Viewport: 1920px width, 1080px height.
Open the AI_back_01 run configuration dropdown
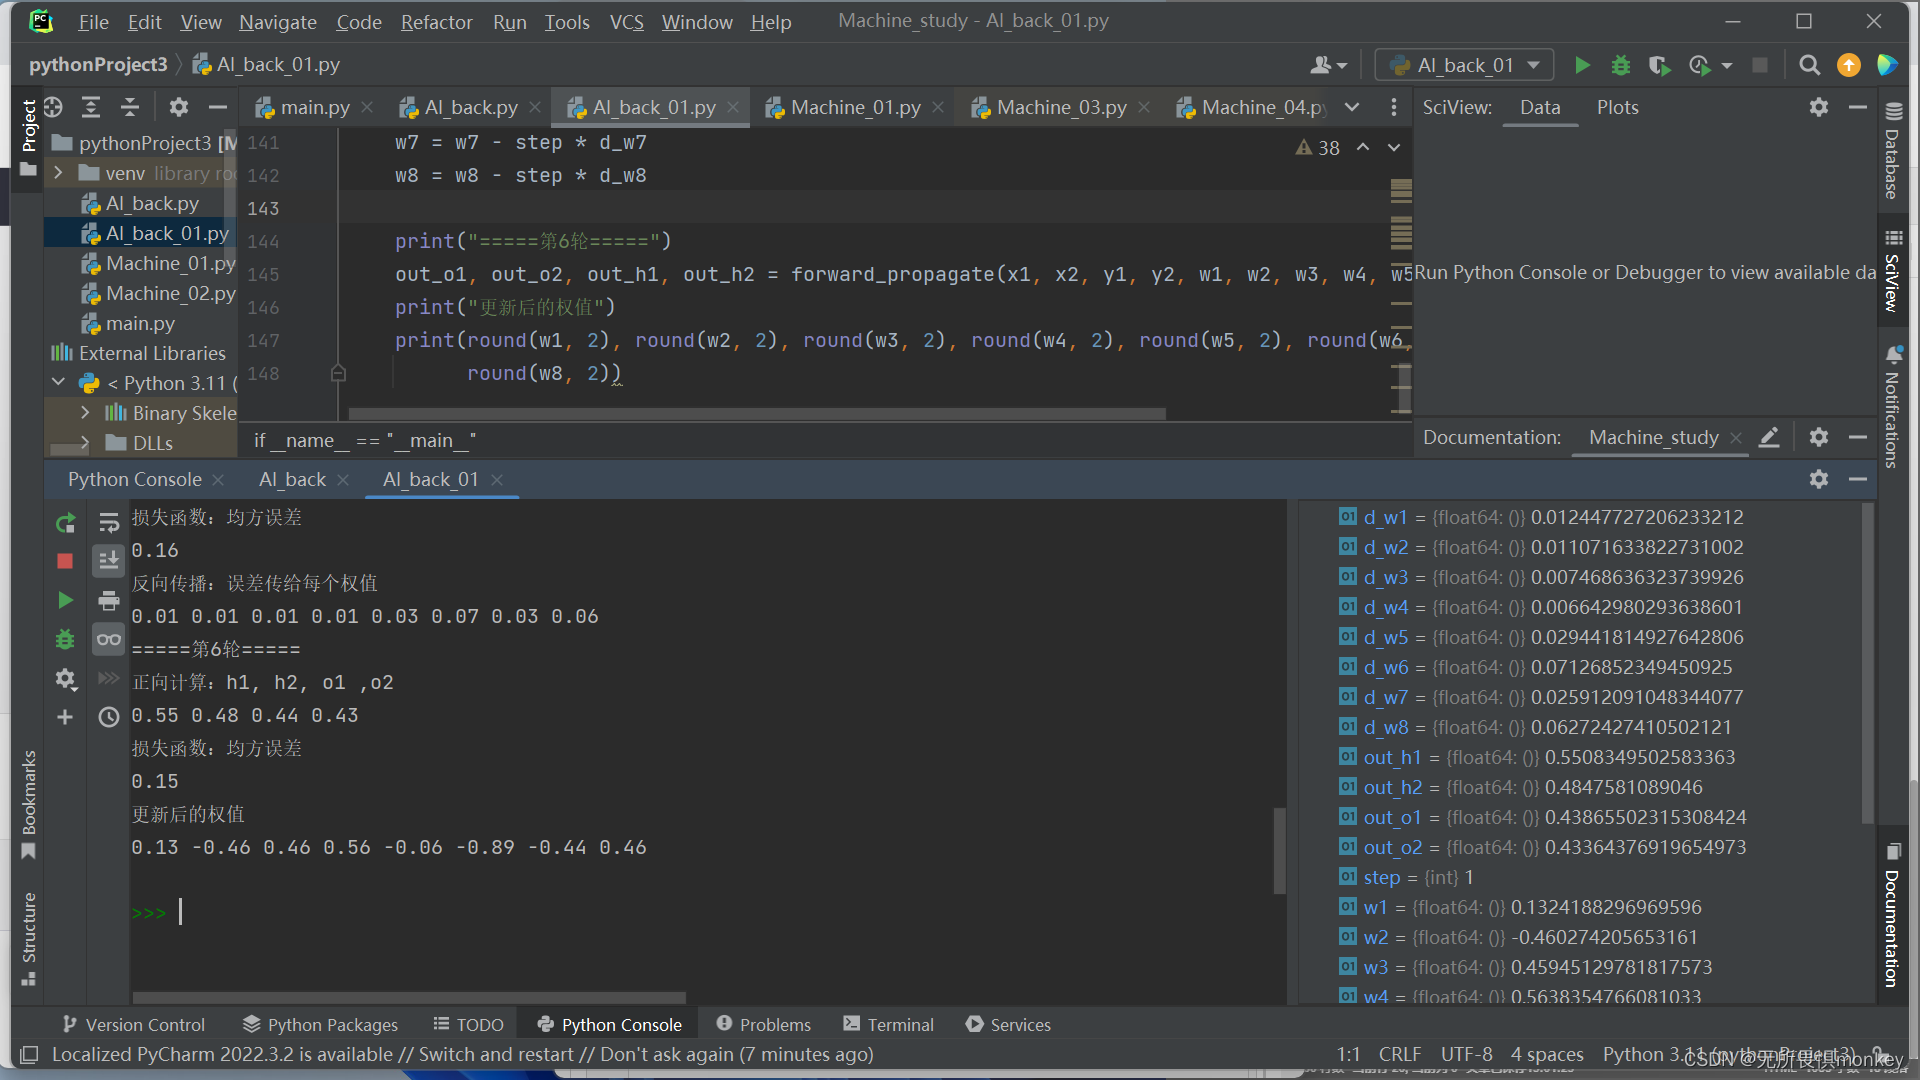tap(1465, 65)
